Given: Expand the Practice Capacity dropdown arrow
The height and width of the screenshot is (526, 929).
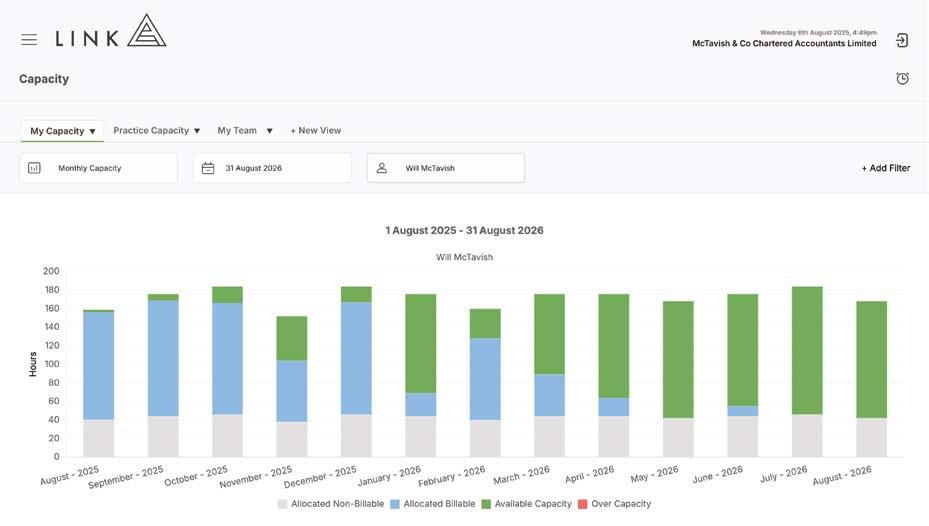Looking at the screenshot, I should pyautogui.click(x=197, y=131).
